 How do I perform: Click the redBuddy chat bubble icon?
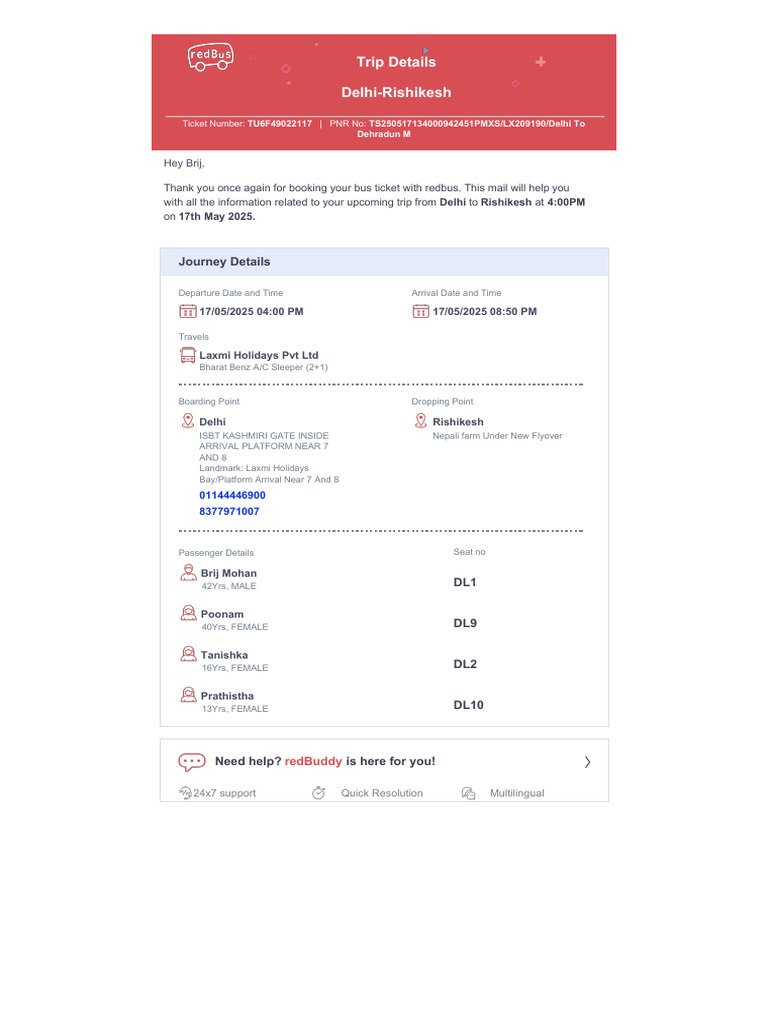point(192,762)
